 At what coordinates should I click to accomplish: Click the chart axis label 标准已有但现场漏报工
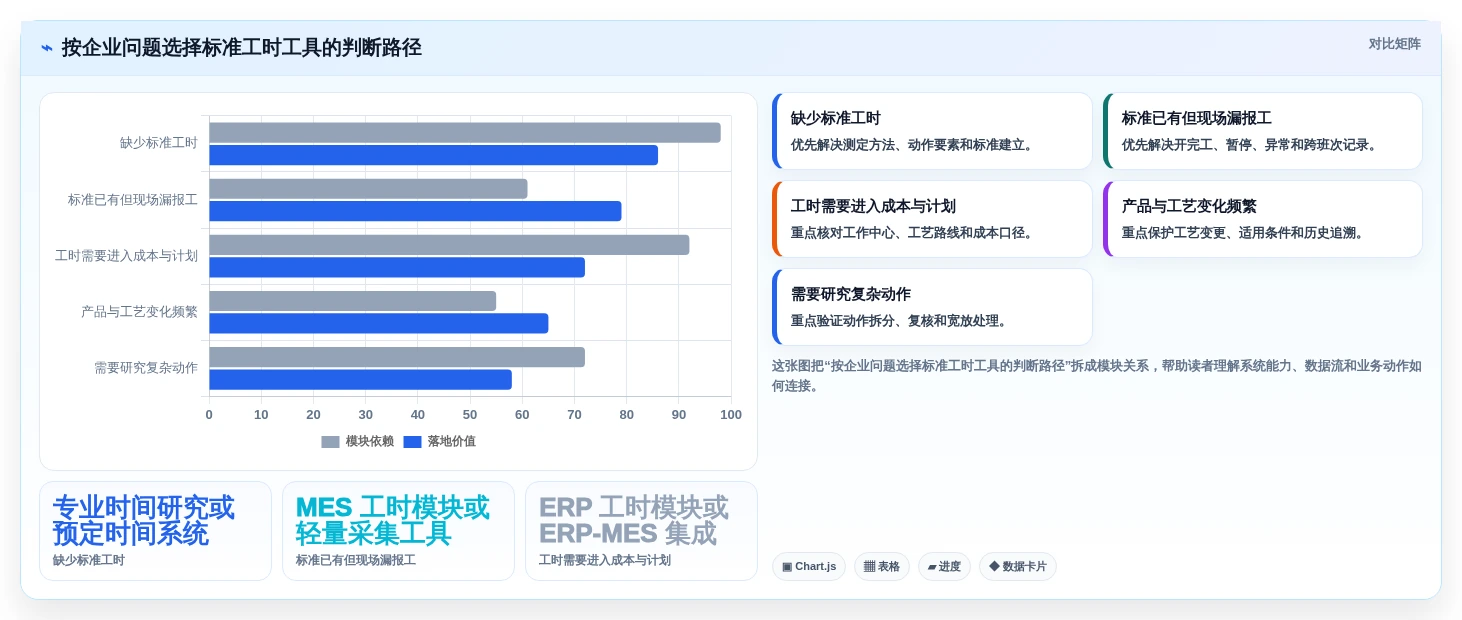point(133,200)
